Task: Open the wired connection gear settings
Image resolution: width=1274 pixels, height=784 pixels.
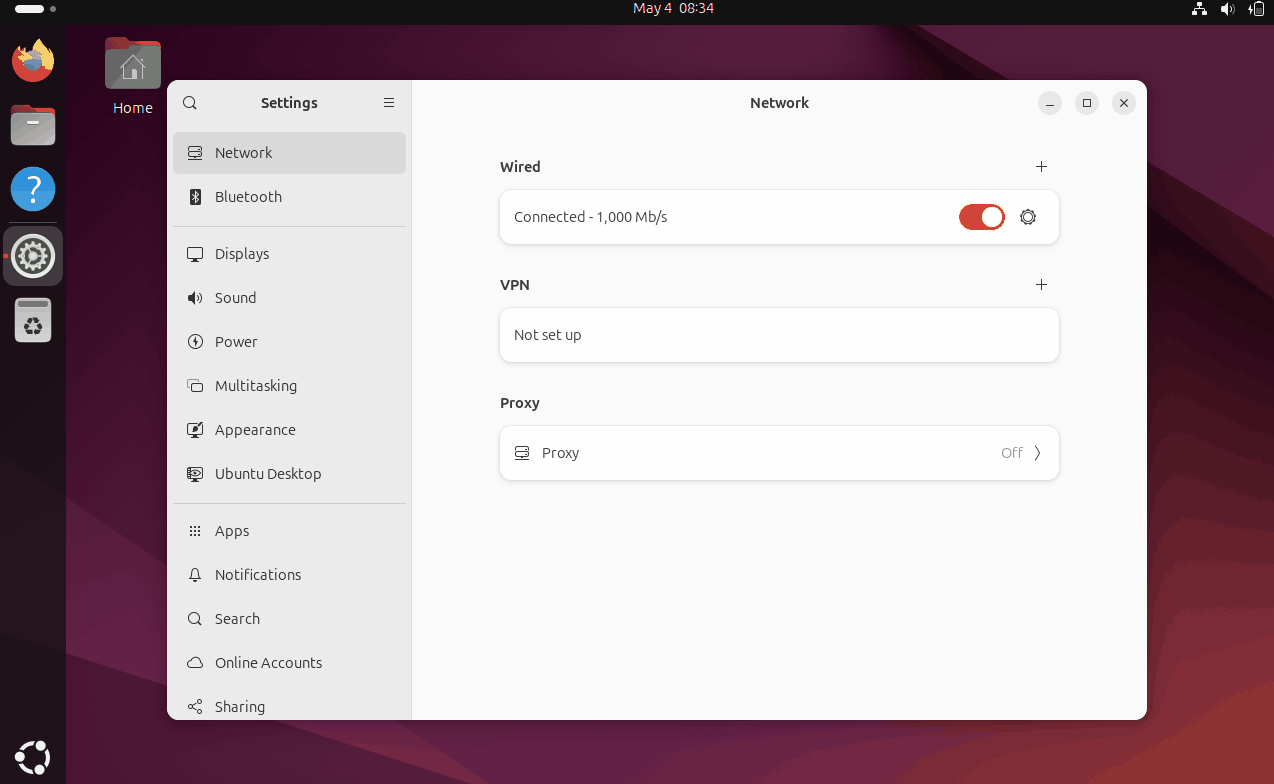Action: [x=1028, y=217]
